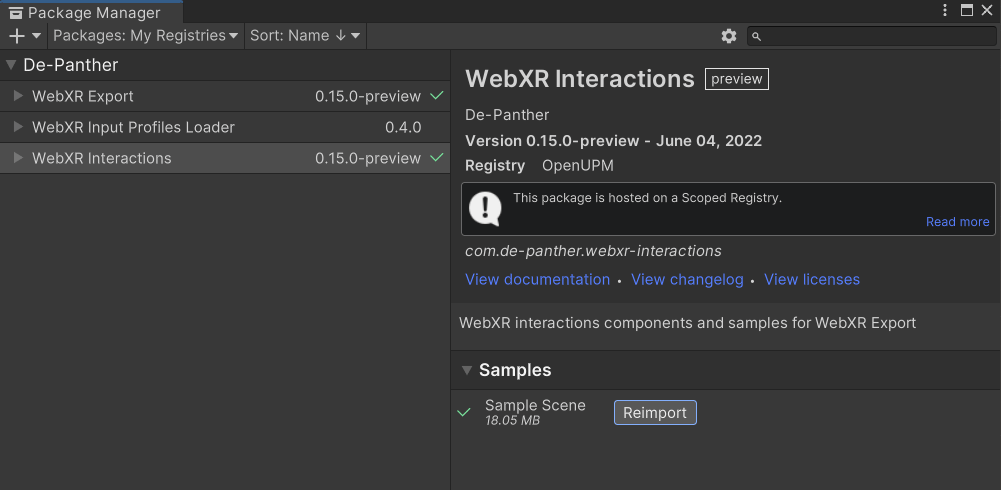Open Package Manager settings gear
This screenshot has height=490, width=1001.
point(728,36)
